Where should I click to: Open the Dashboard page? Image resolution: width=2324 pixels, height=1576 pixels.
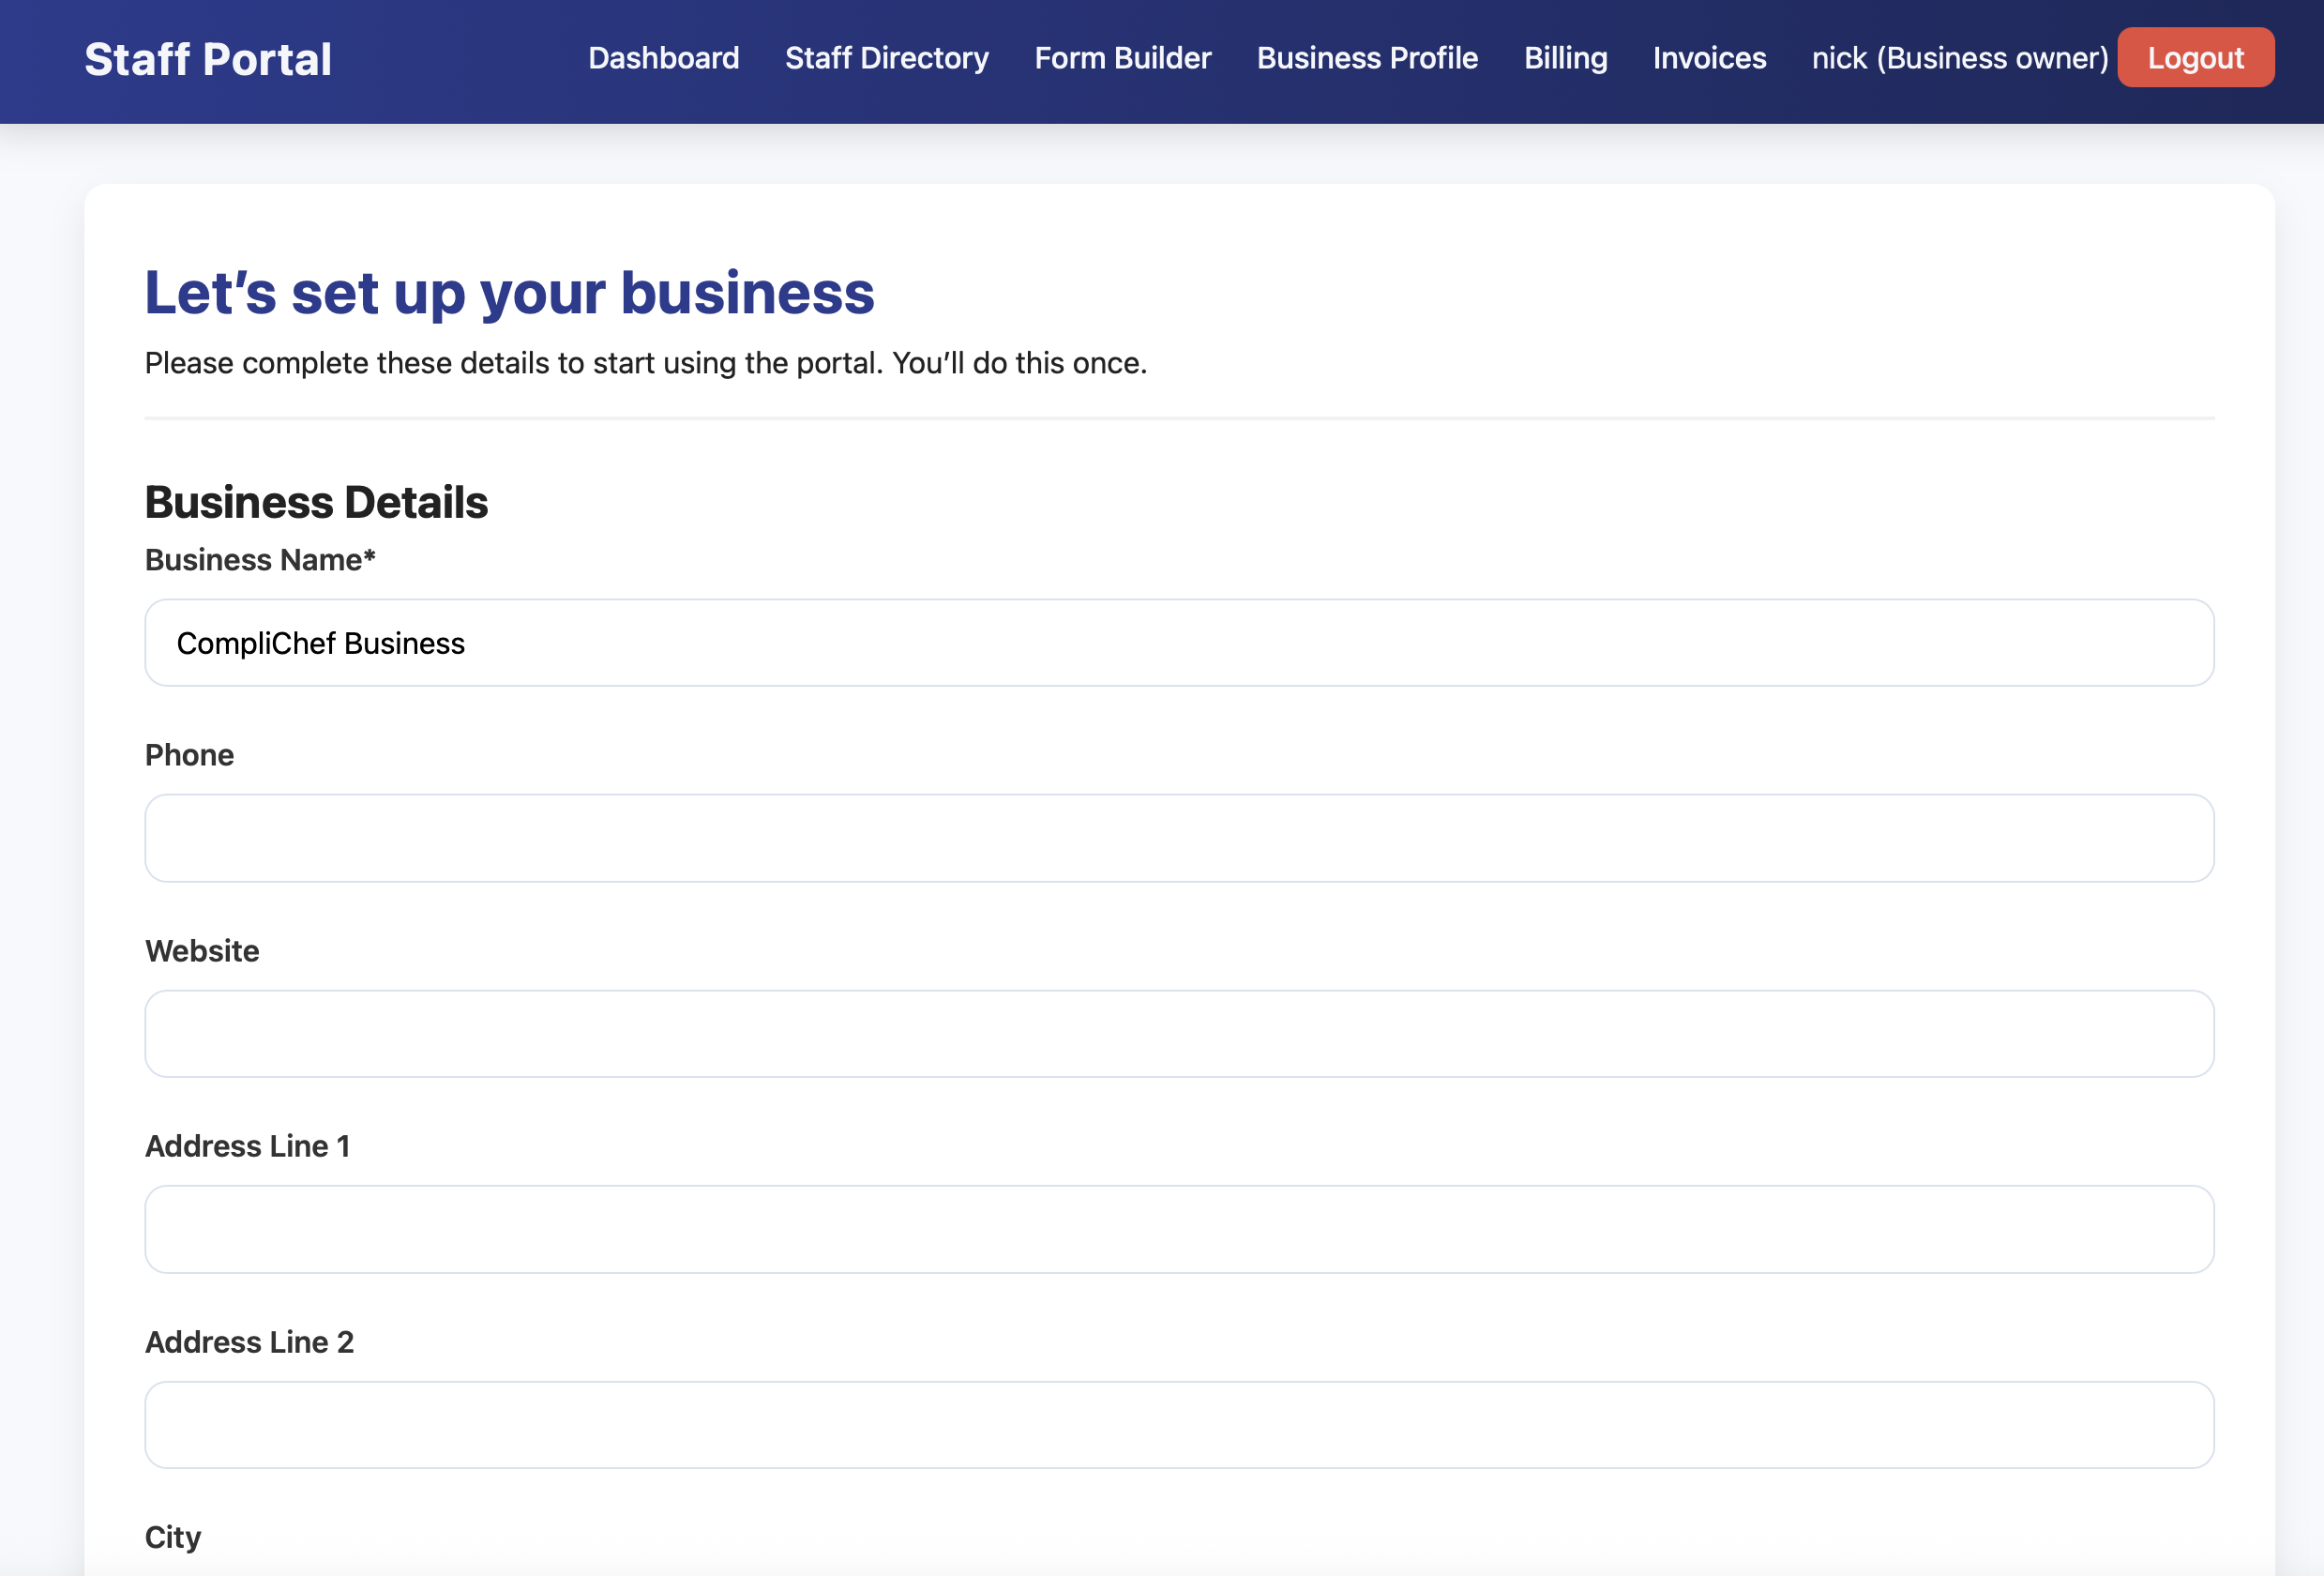(663, 58)
